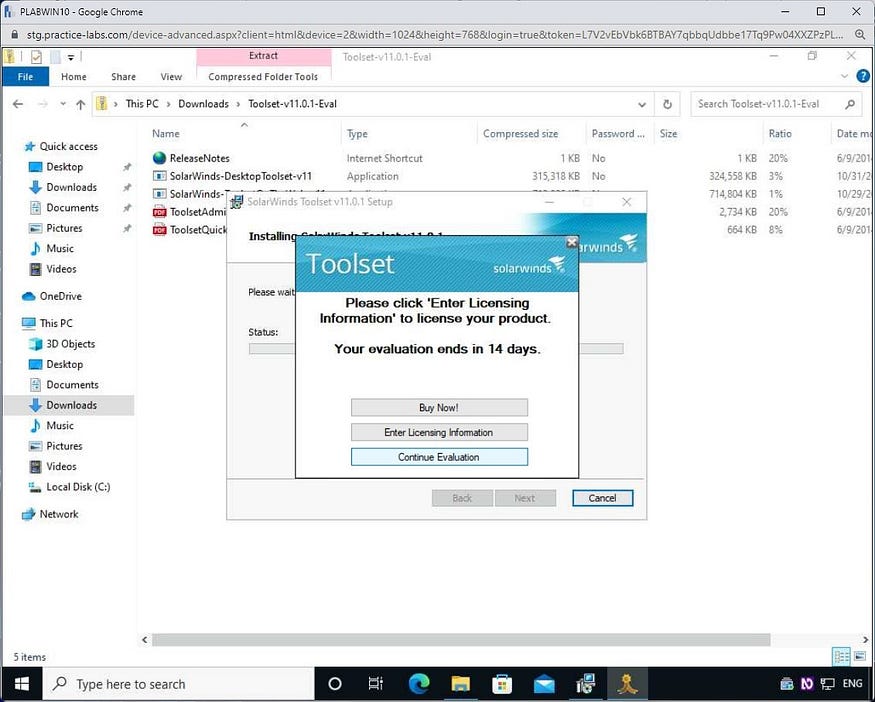Sort by the Ratio column header
Screen dimensions: 875x702
(x=780, y=134)
